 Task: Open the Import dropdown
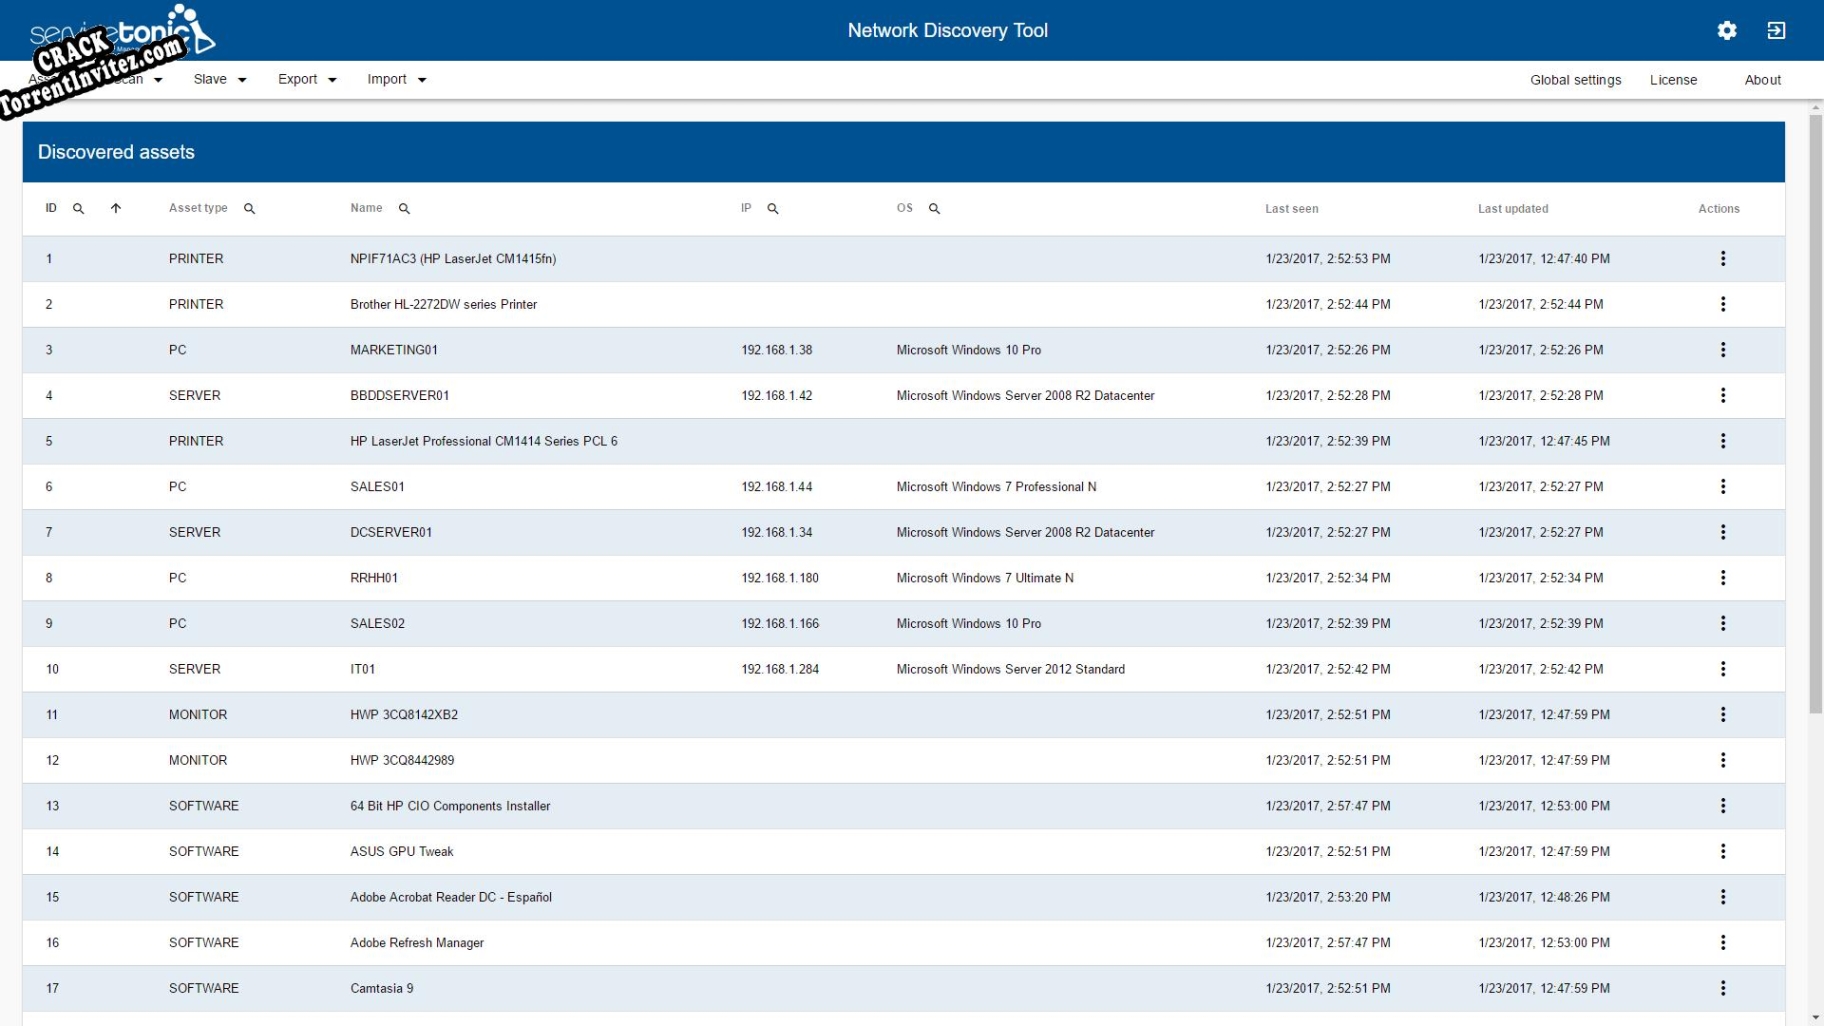[396, 79]
